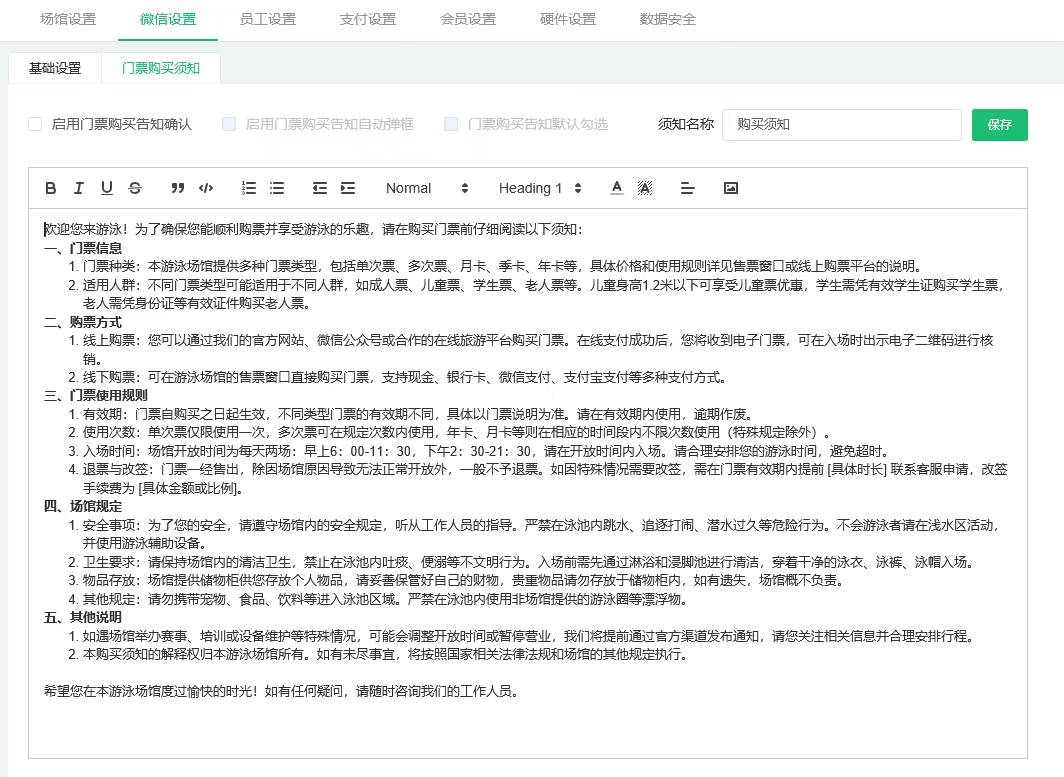Open the 基础设置 sub-tab

55,68
